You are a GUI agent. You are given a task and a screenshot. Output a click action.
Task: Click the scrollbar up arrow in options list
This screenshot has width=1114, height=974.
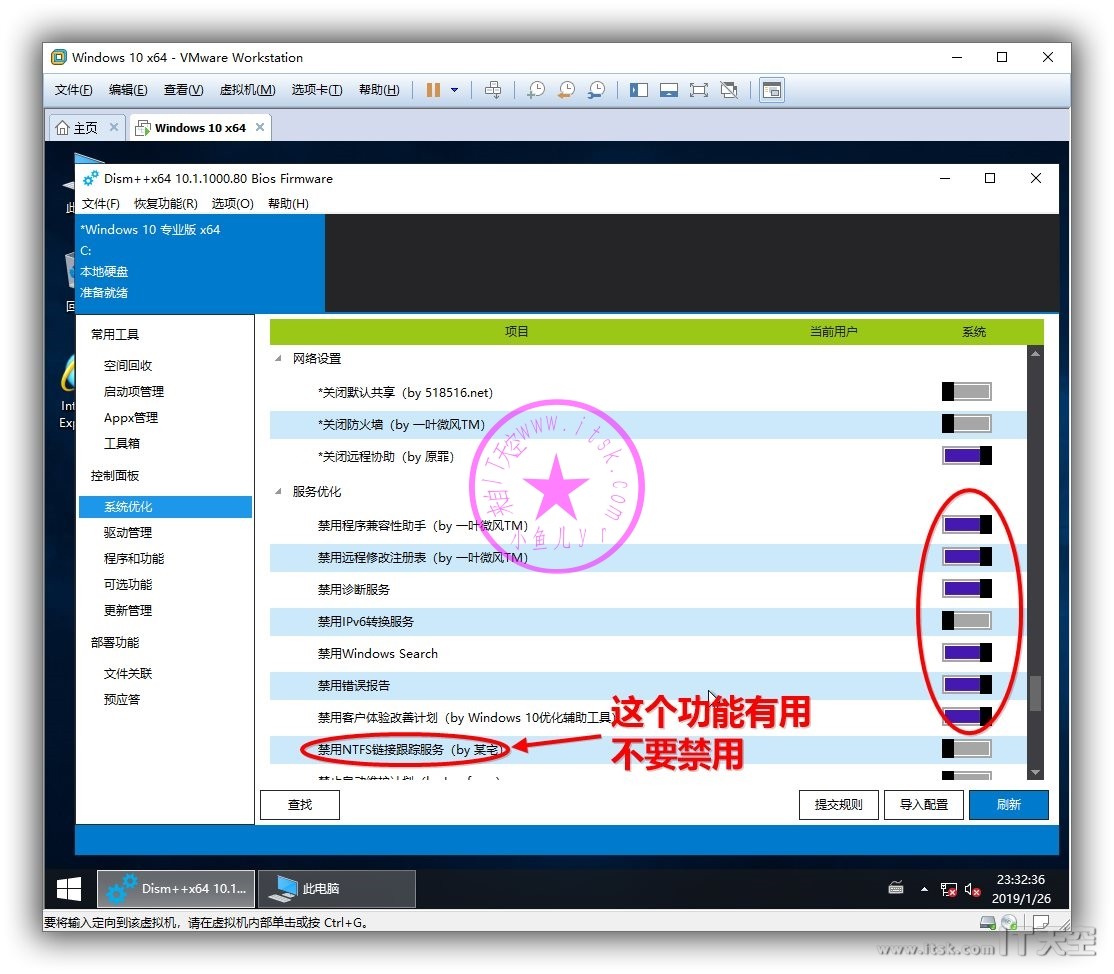coord(1036,353)
